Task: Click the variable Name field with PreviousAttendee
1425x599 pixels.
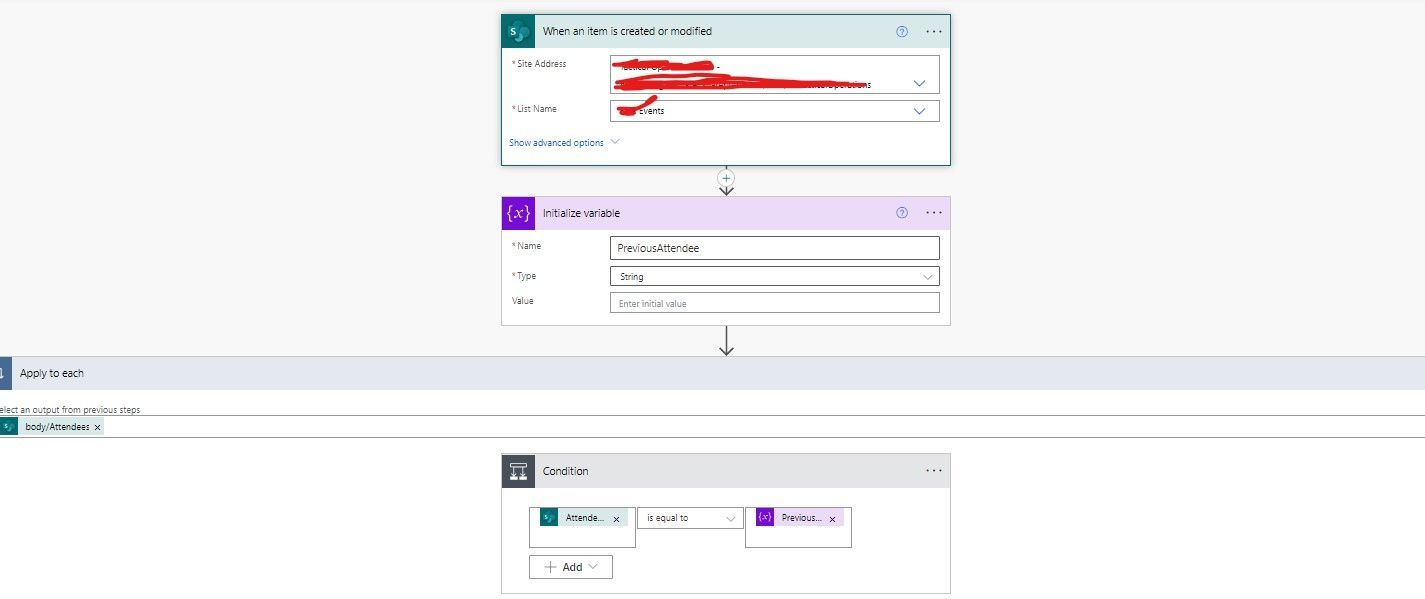Action: point(775,248)
